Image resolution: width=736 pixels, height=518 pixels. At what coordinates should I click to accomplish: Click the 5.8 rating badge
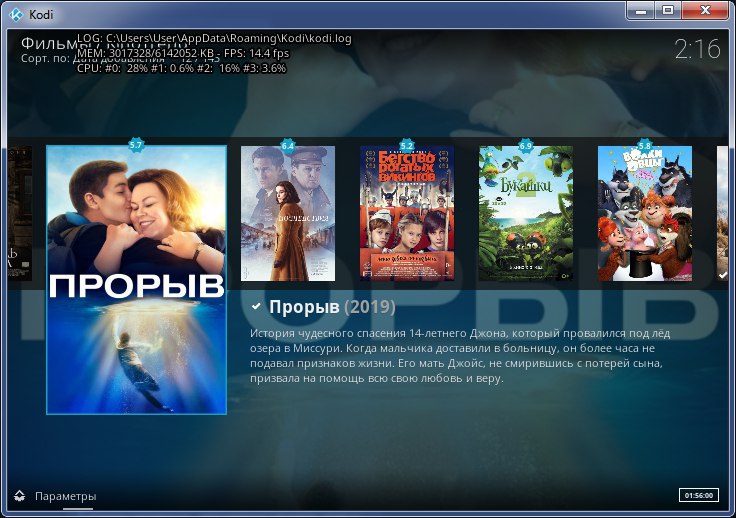[644, 145]
